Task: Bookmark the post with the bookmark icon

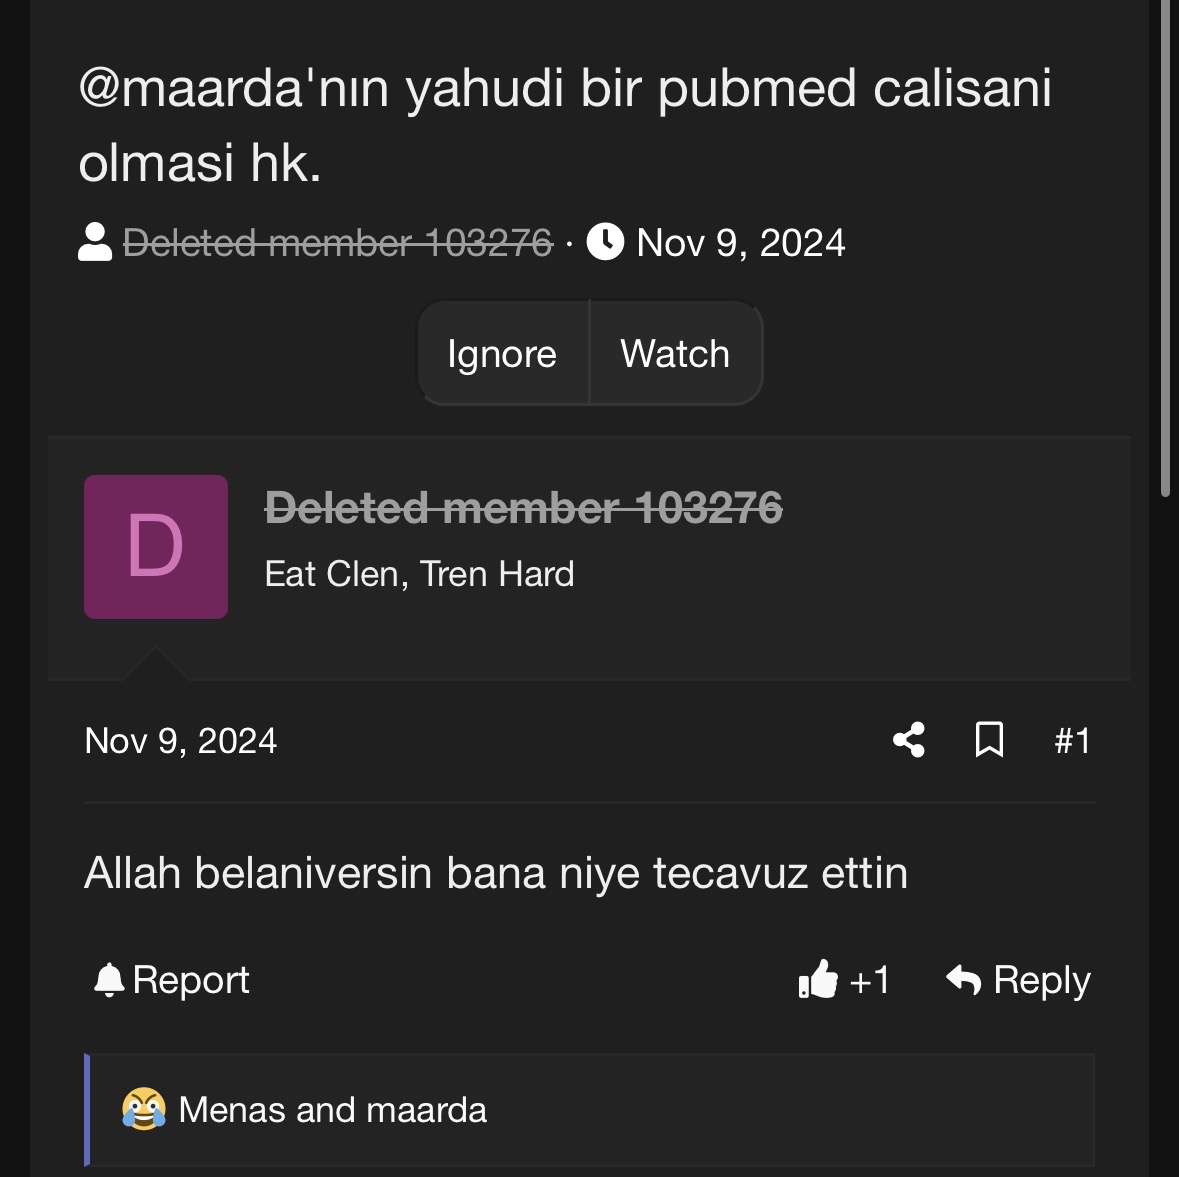Action: pyautogui.click(x=989, y=740)
